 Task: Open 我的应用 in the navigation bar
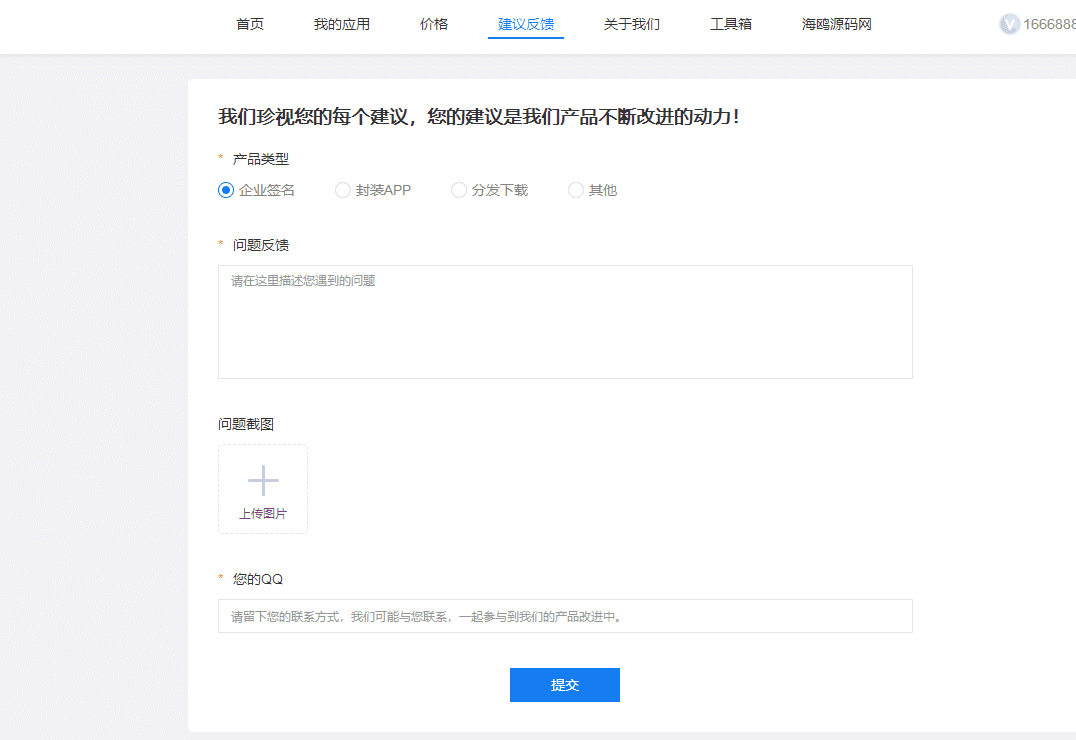[342, 24]
